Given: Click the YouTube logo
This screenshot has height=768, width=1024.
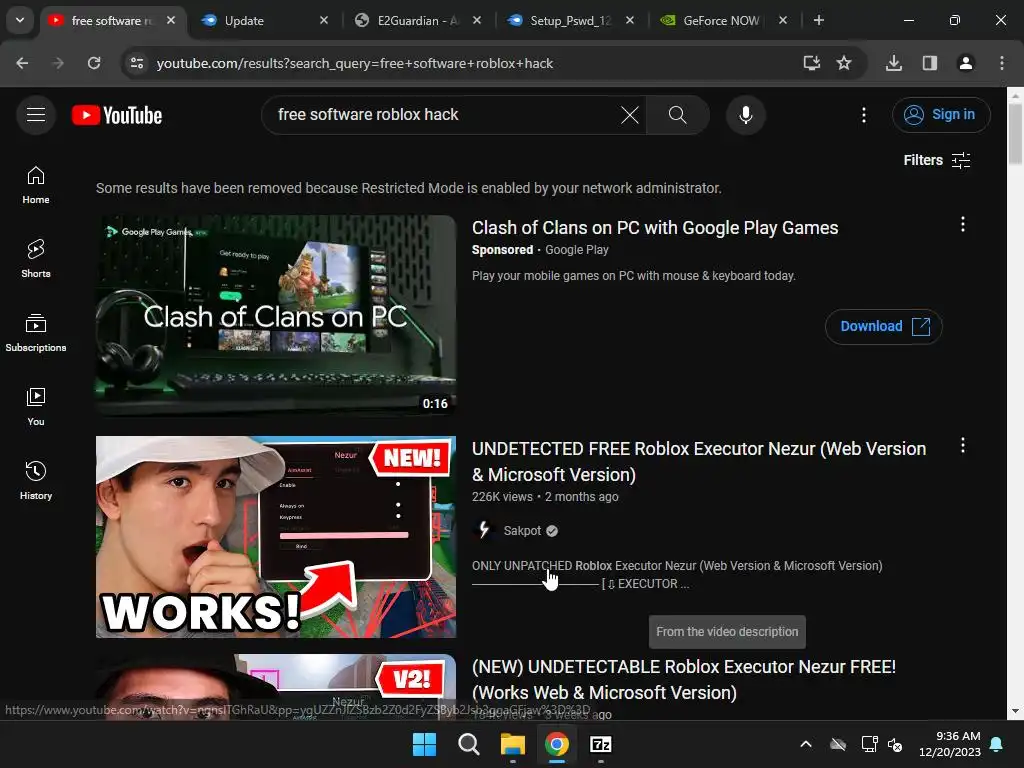Looking at the screenshot, I should [117, 115].
